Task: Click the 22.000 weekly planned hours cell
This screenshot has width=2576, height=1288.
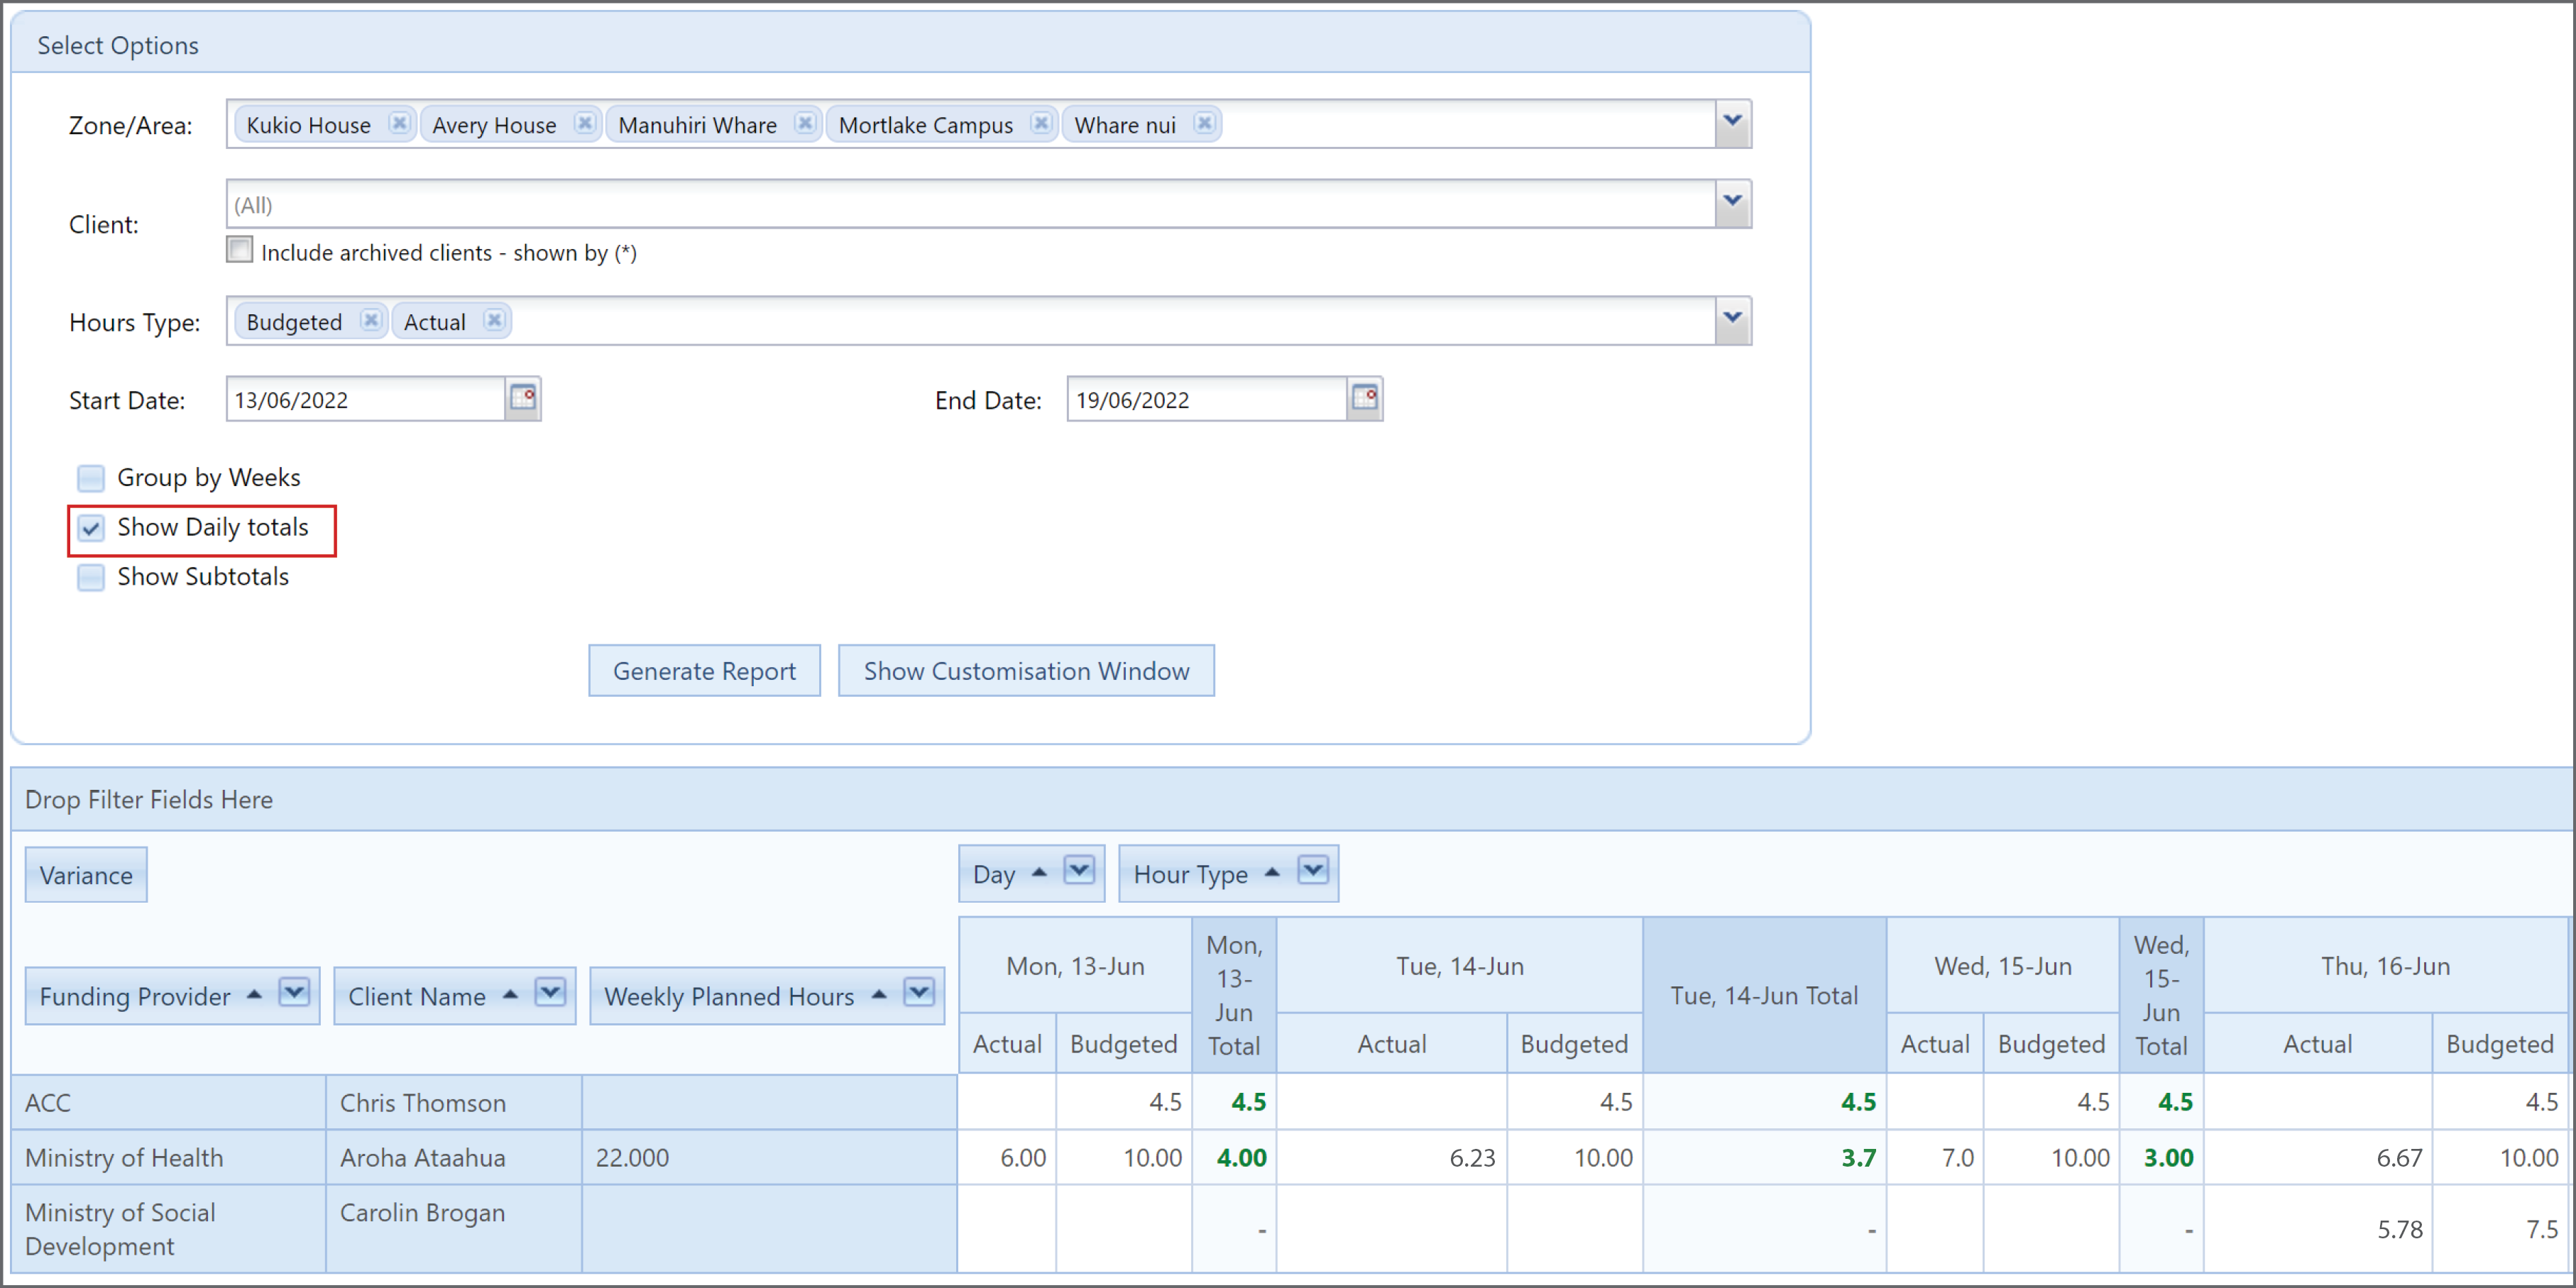Action: point(769,1157)
